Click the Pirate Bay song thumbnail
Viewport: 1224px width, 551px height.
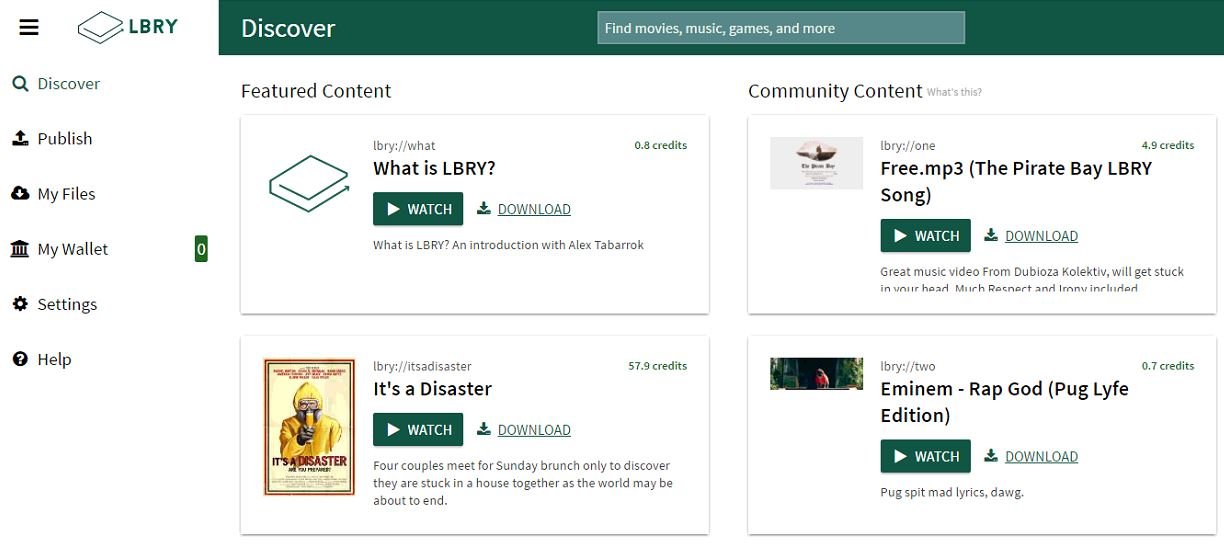point(816,163)
